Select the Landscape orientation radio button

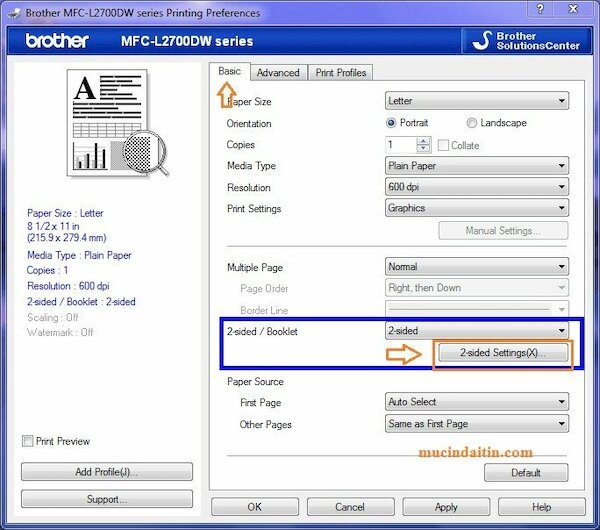click(x=471, y=123)
